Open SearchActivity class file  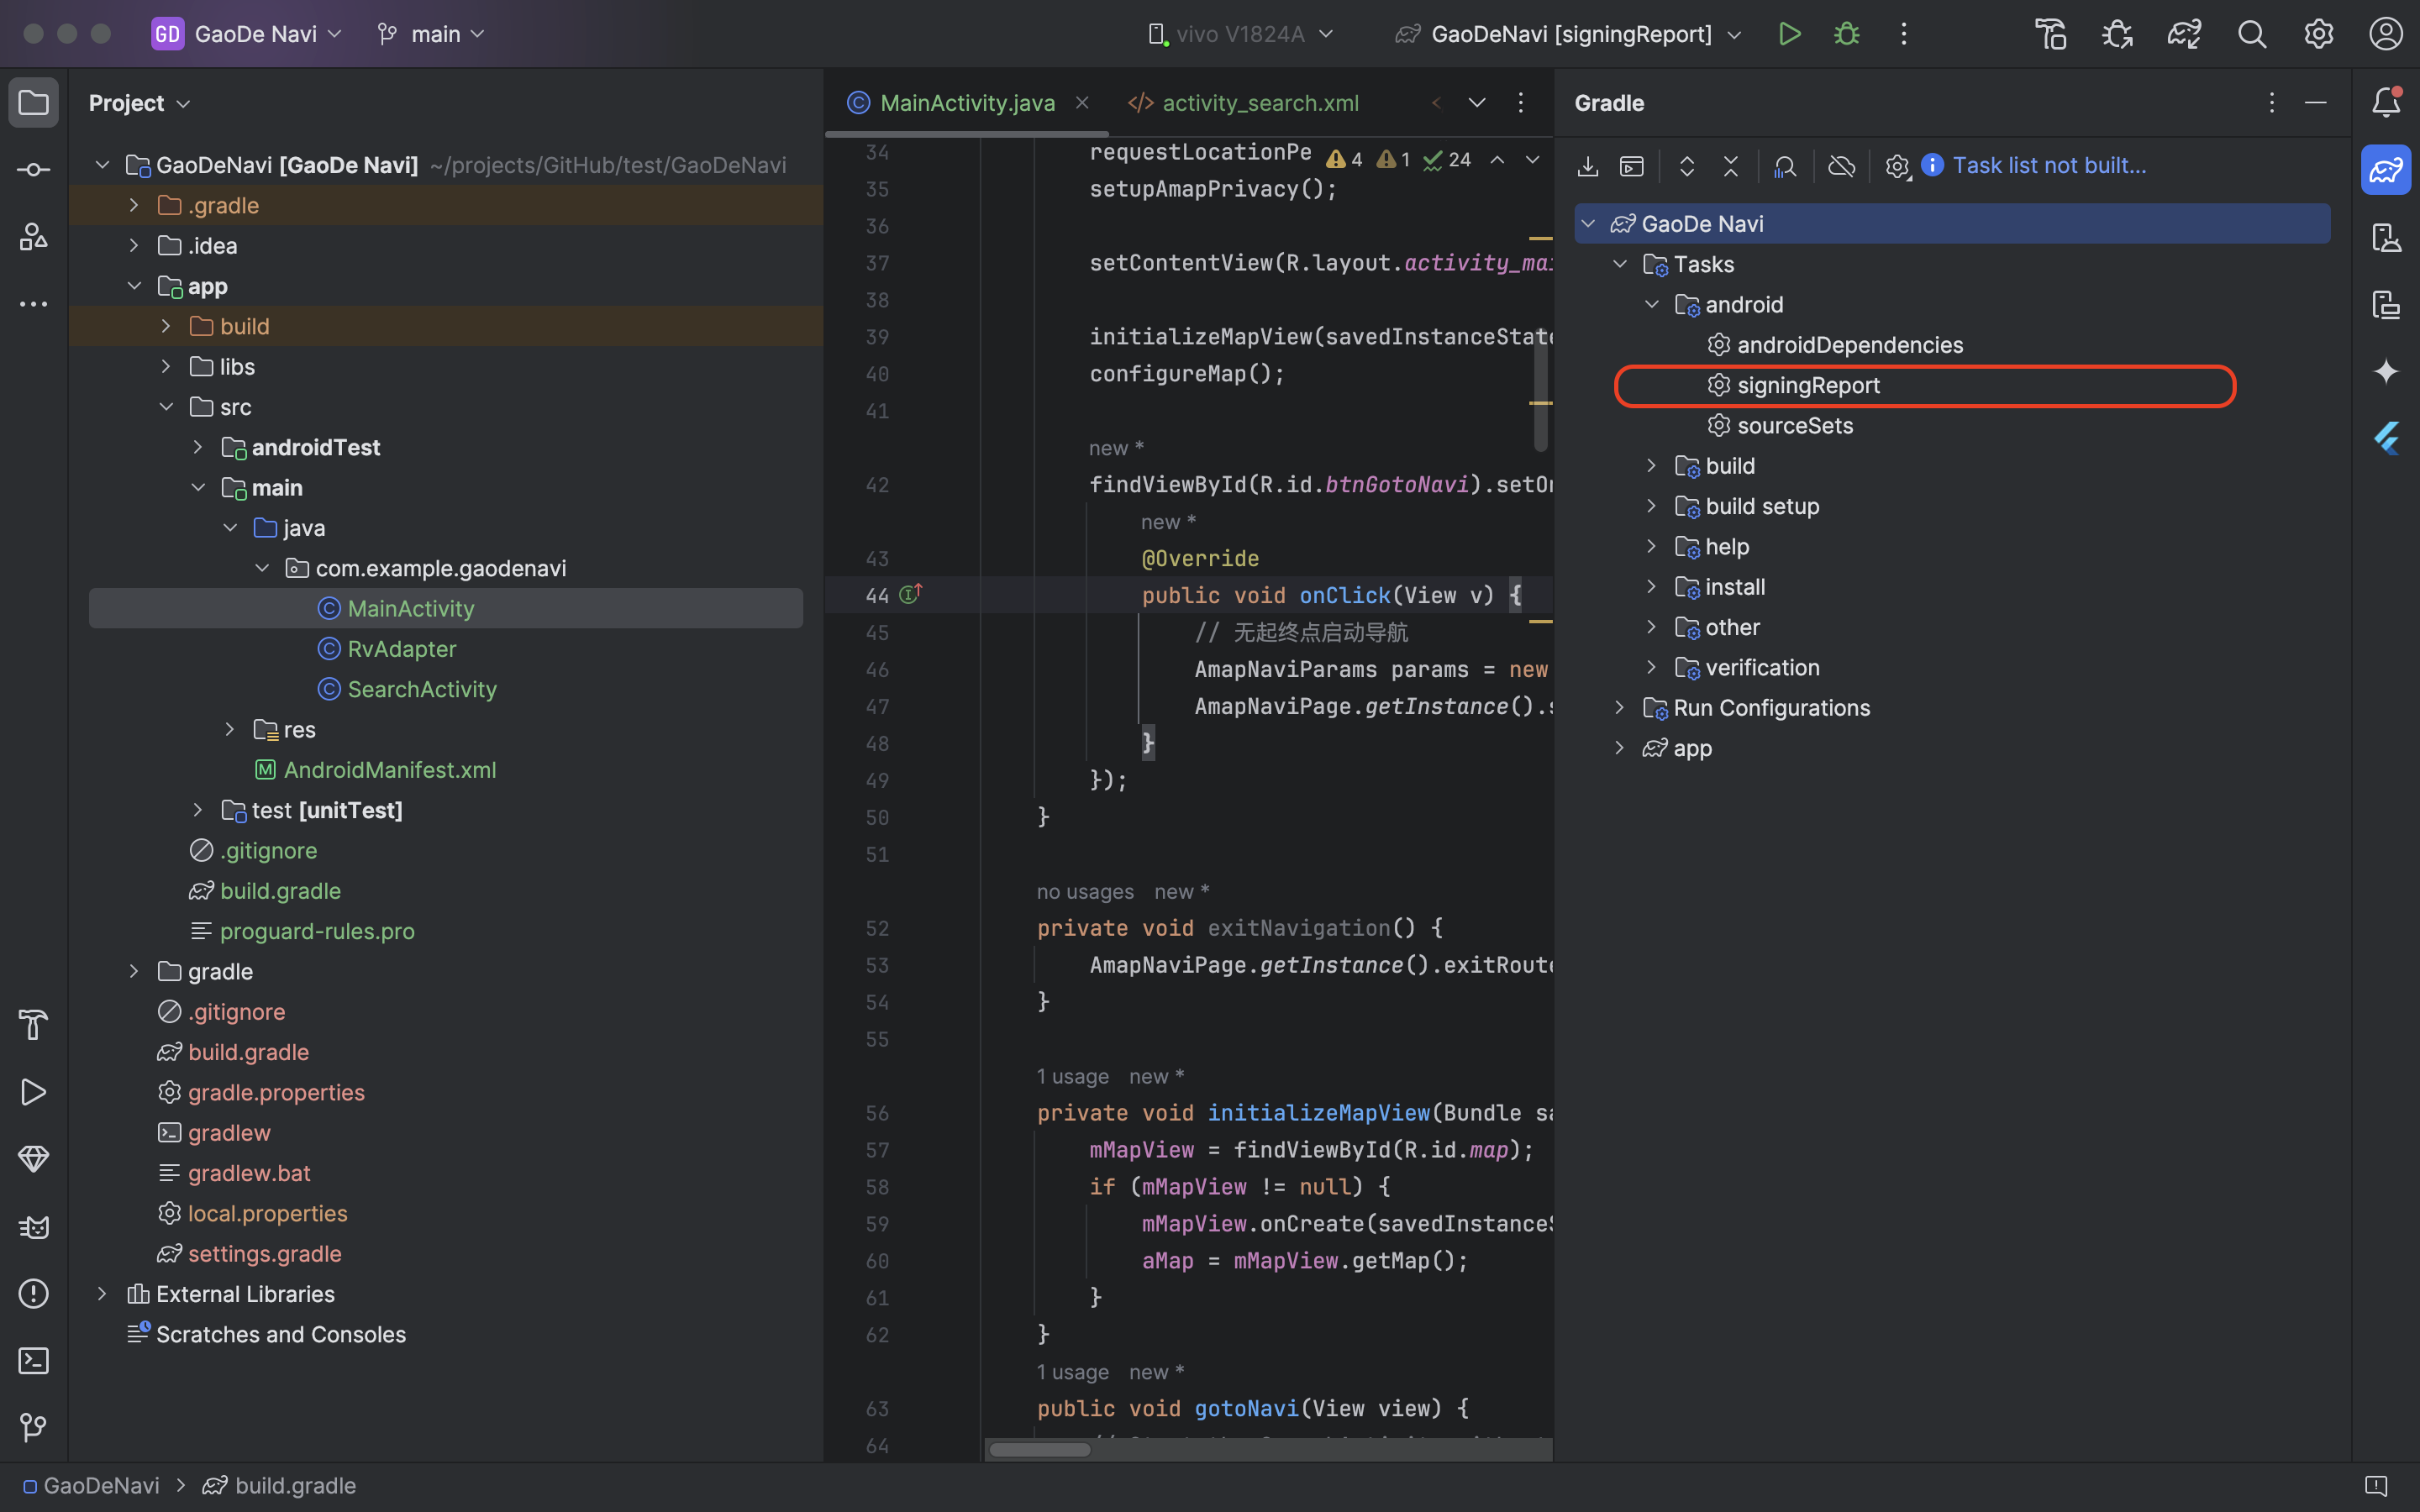coord(421,689)
